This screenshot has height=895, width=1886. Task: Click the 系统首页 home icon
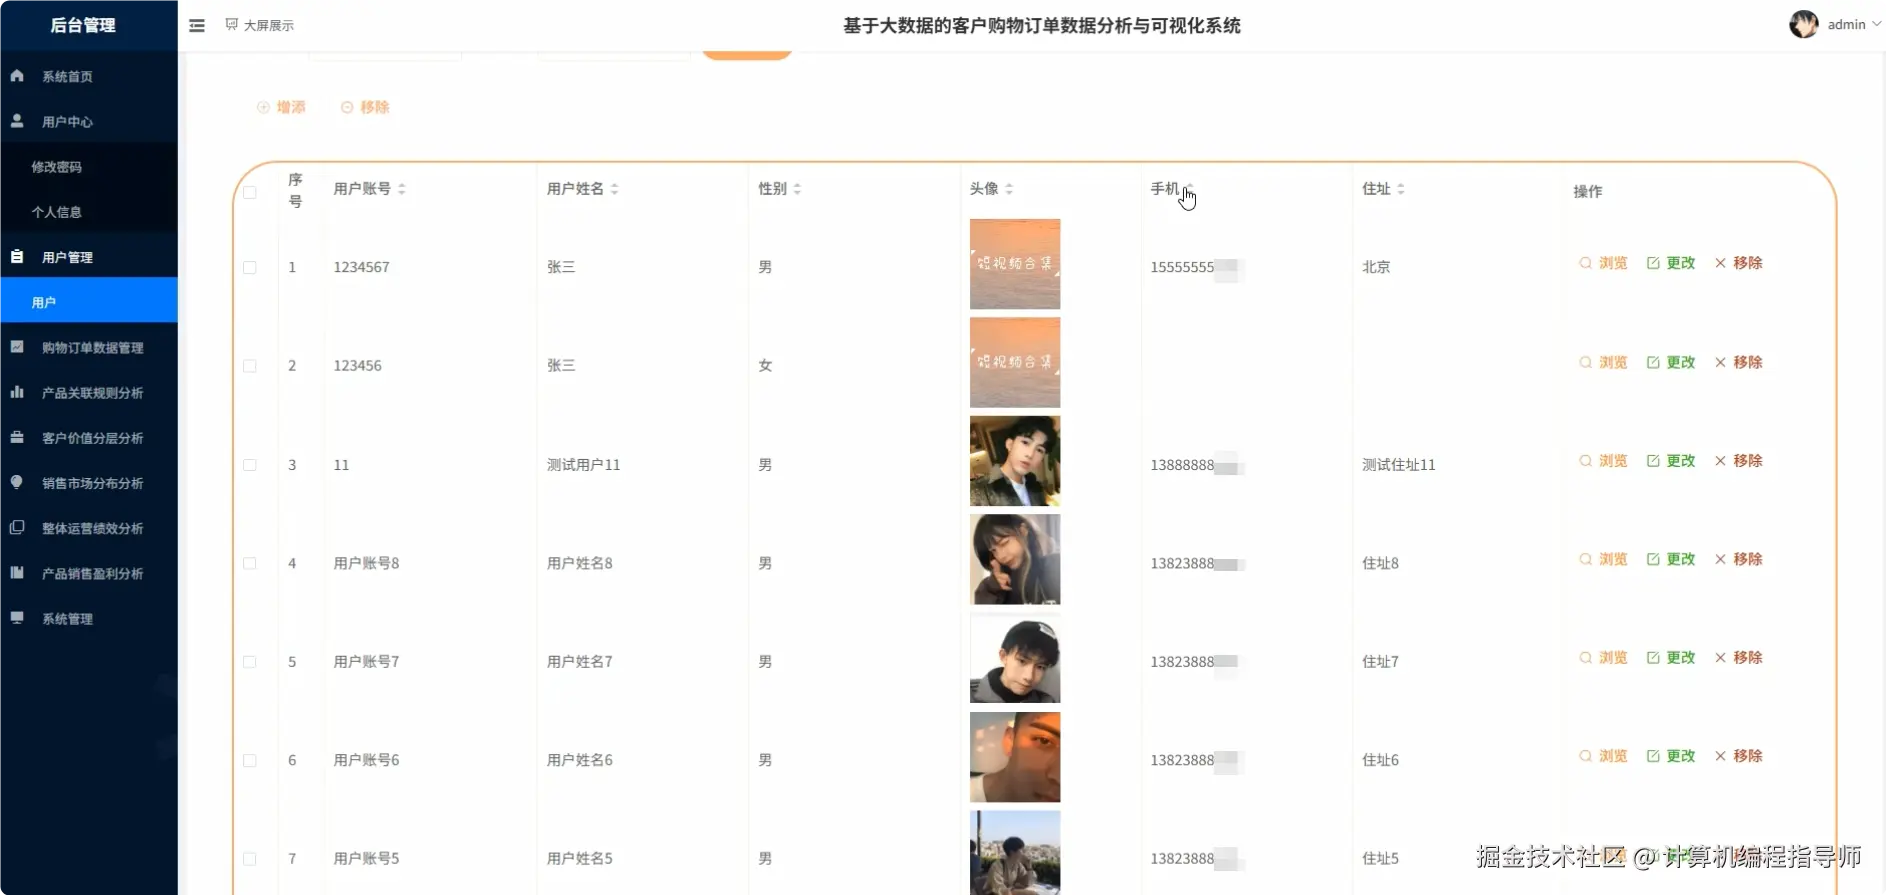(17, 75)
